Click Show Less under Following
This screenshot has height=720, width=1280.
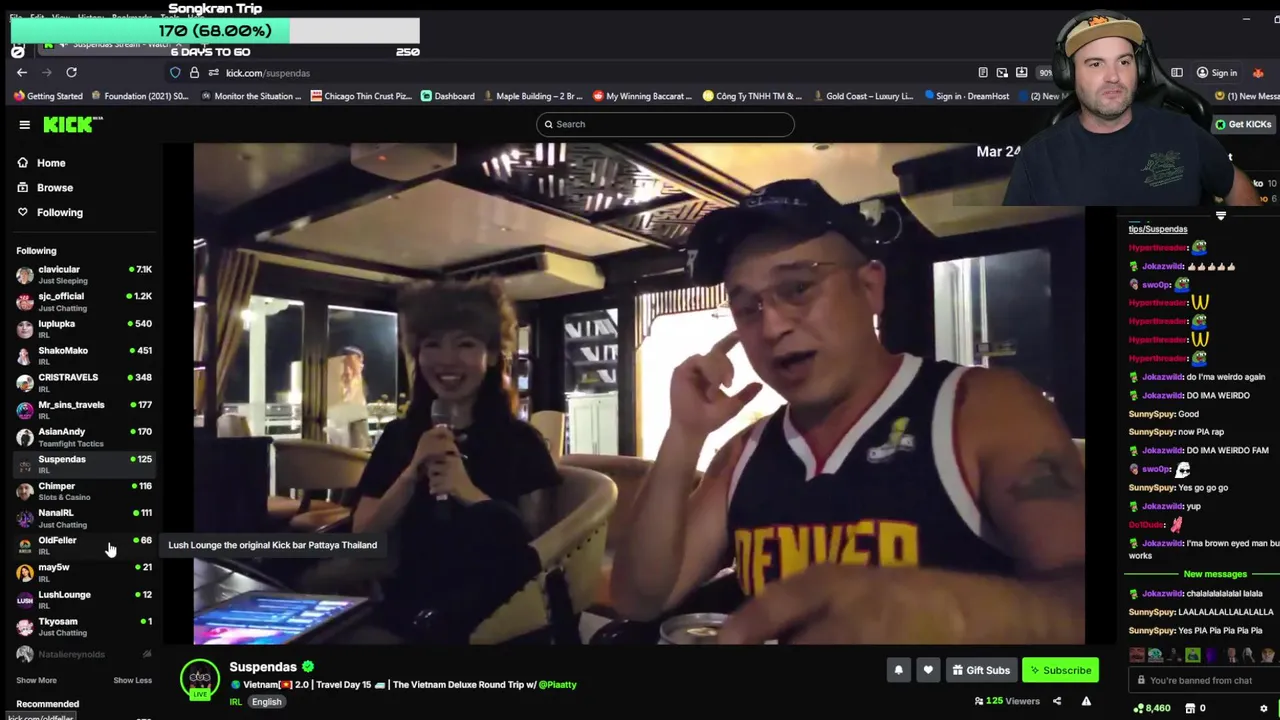coord(132,680)
